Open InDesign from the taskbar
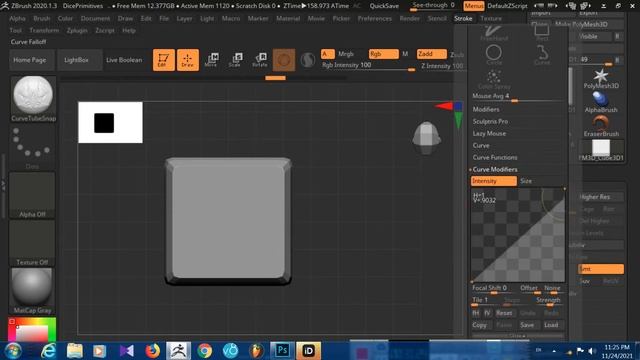This screenshot has width=640, height=360. [308, 351]
